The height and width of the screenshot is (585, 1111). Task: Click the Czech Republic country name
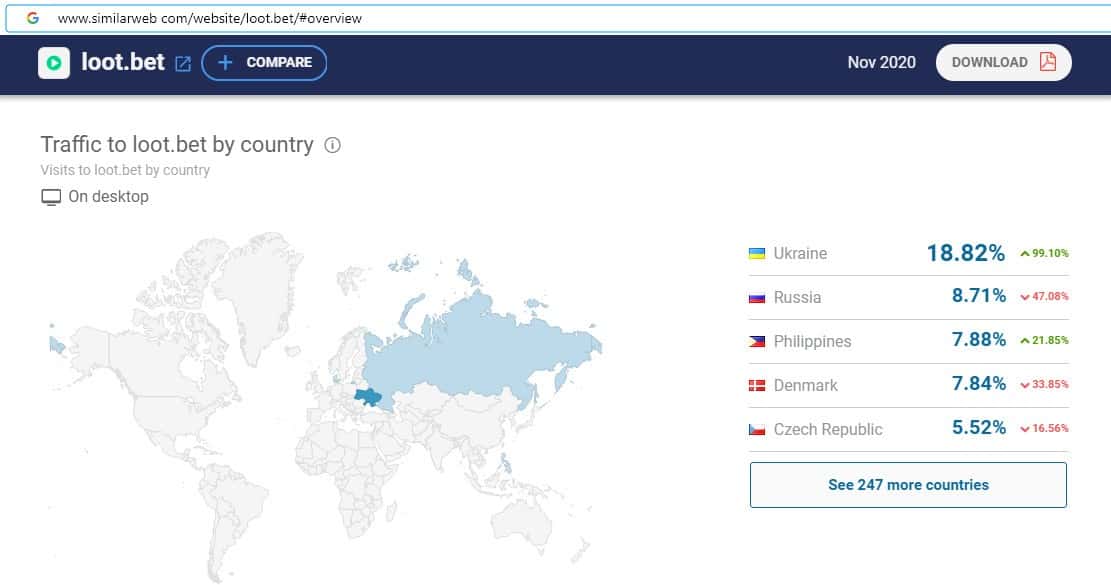point(828,429)
